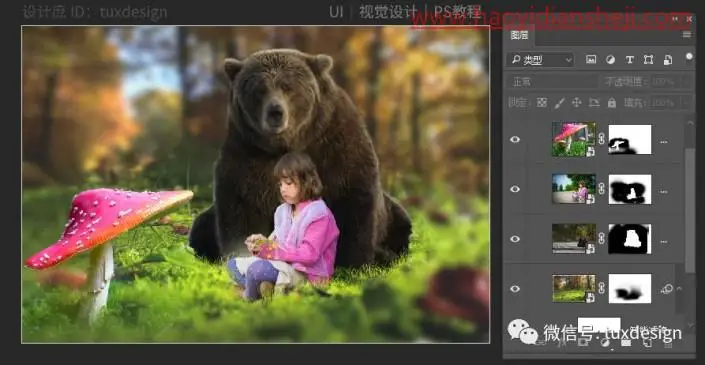Create new adjustment layer from bottom bar
This screenshot has height=365, width=705.
(605, 343)
